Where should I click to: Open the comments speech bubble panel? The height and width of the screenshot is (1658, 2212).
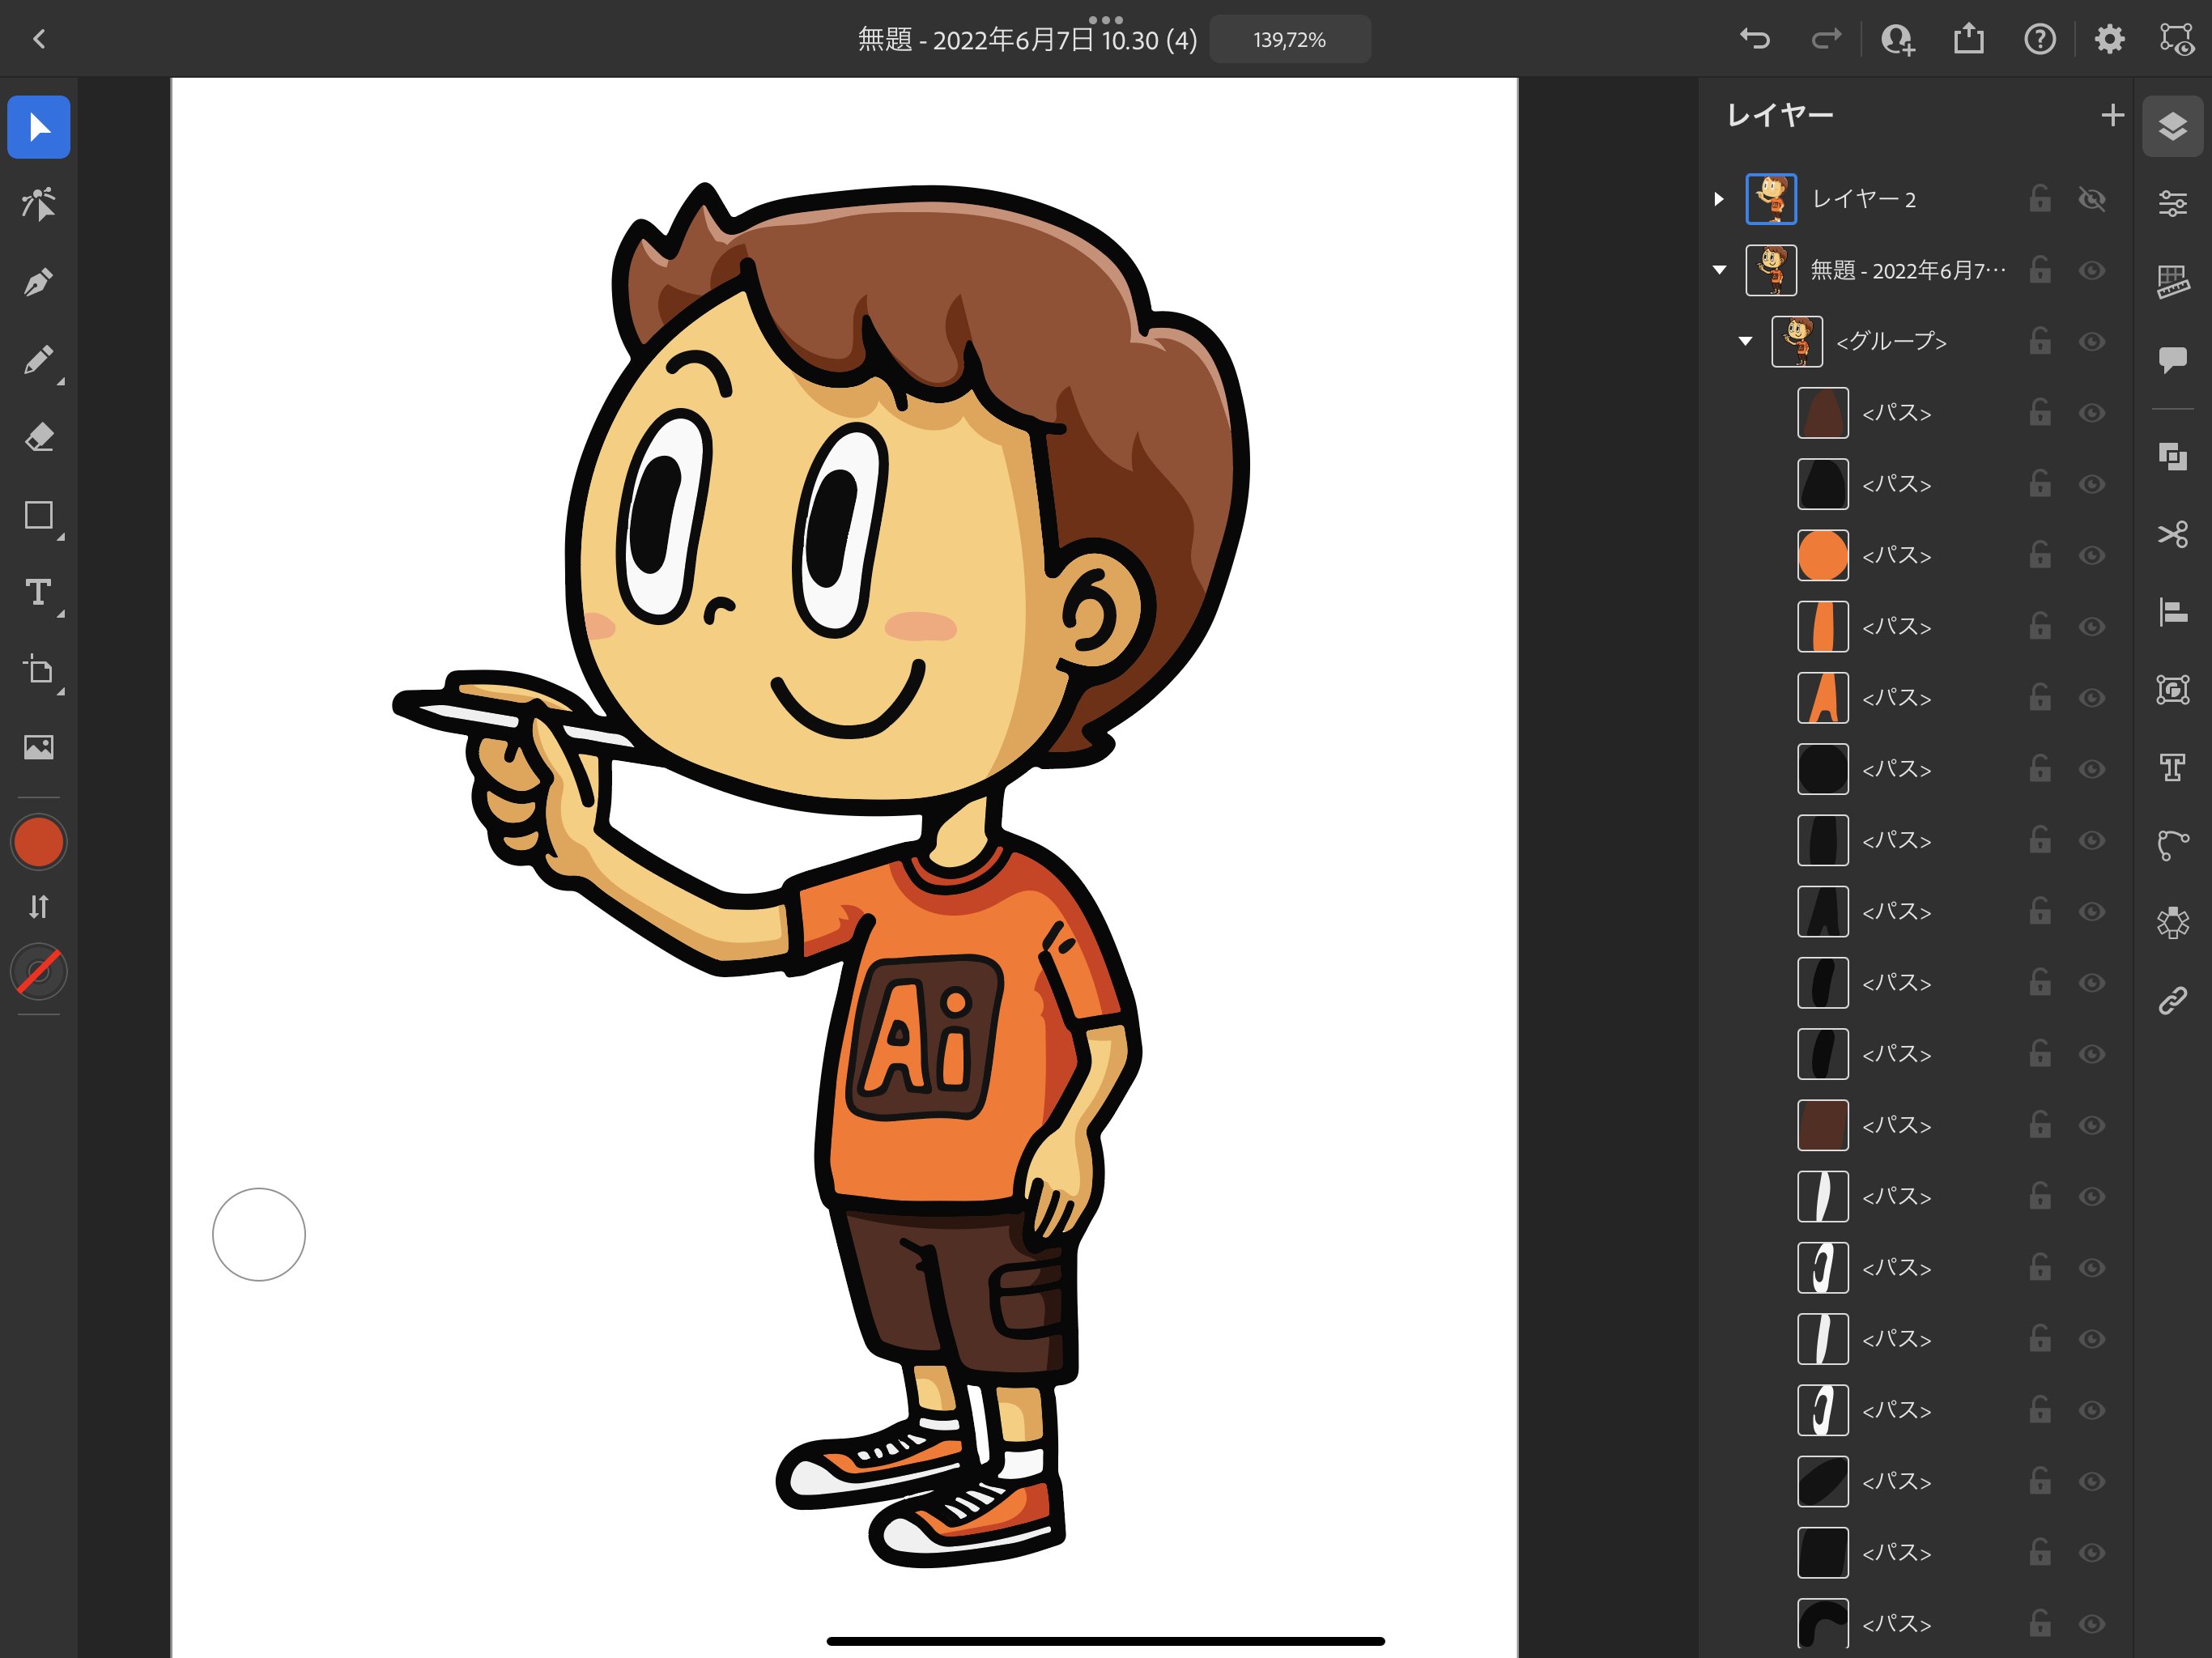click(2172, 359)
